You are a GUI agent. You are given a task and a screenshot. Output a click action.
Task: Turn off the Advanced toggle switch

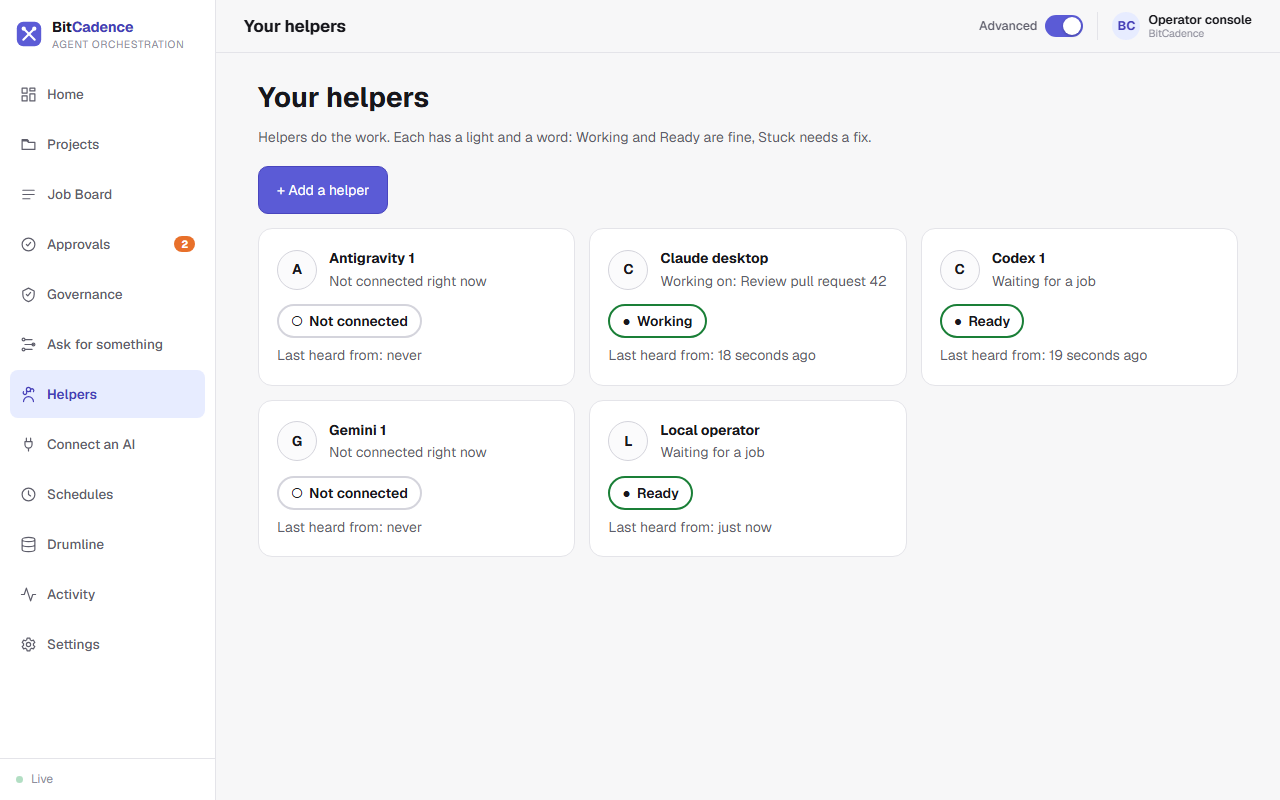[1064, 26]
